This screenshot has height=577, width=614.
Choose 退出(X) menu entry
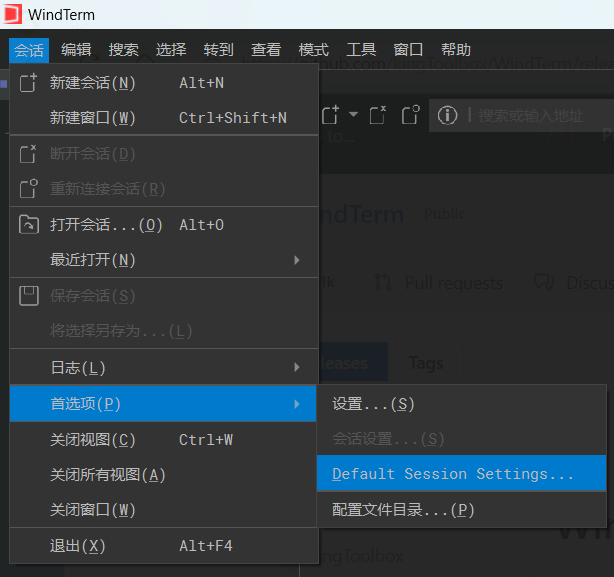tap(164, 546)
